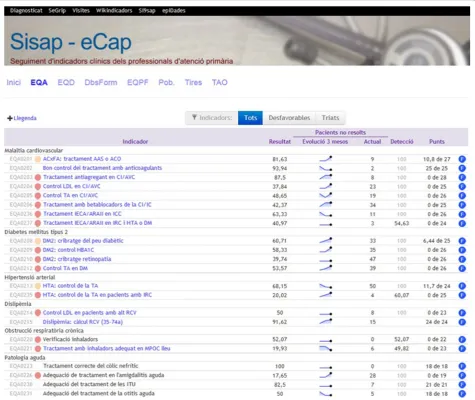Switch to the EQPF tab
This screenshot has height=400, width=475.
[x=138, y=82]
